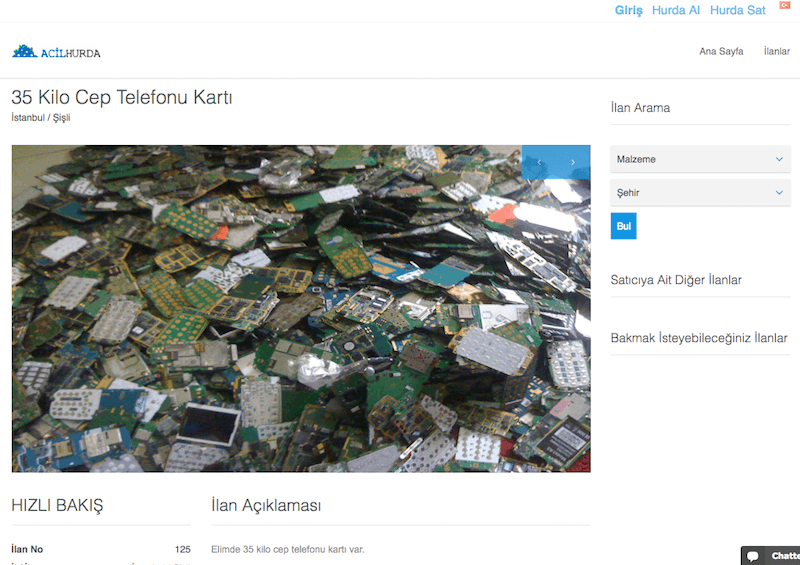Click the 'Satıcıya Ait Diğer İlanlar' heading
This screenshot has width=800, height=565.
point(676,280)
